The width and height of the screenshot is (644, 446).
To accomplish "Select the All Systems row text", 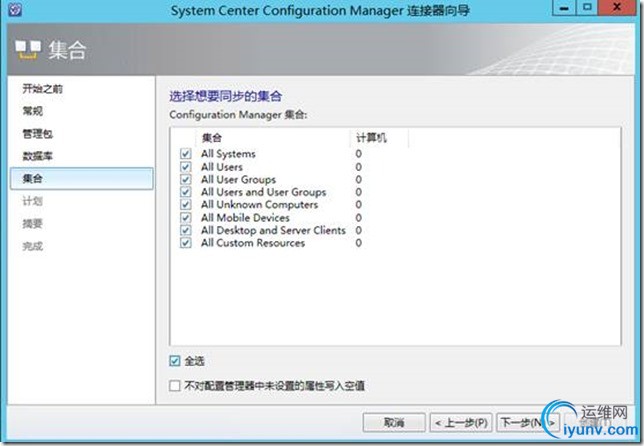I will coord(228,154).
